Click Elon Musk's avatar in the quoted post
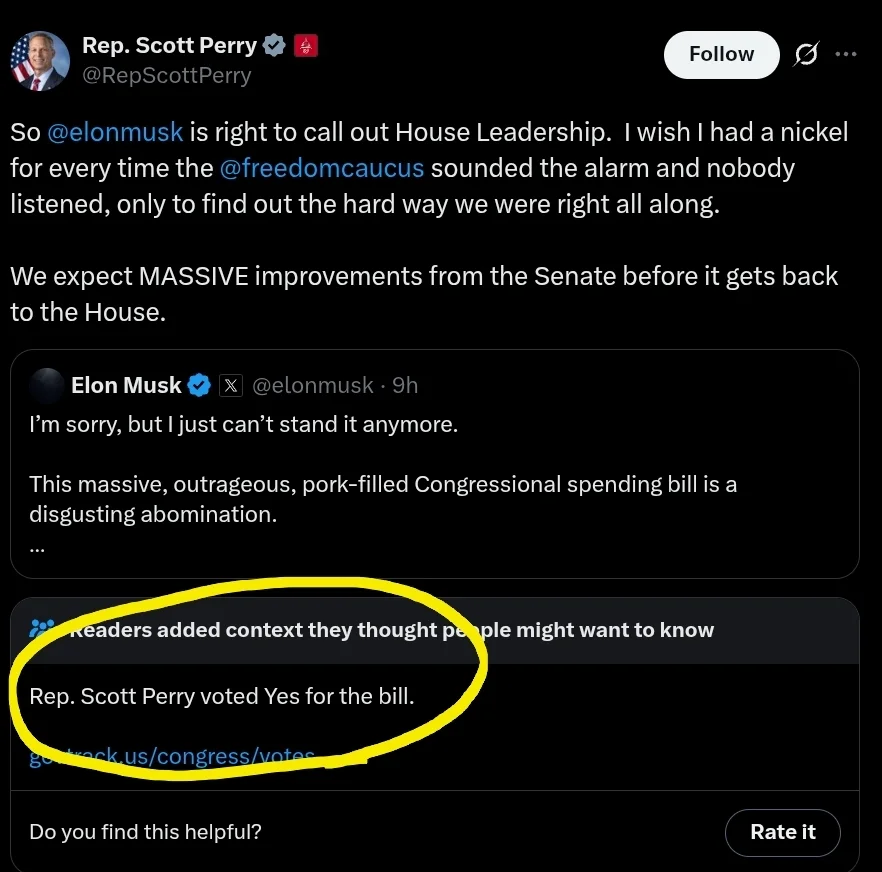This screenshot has height=872, width=882. 46,385
